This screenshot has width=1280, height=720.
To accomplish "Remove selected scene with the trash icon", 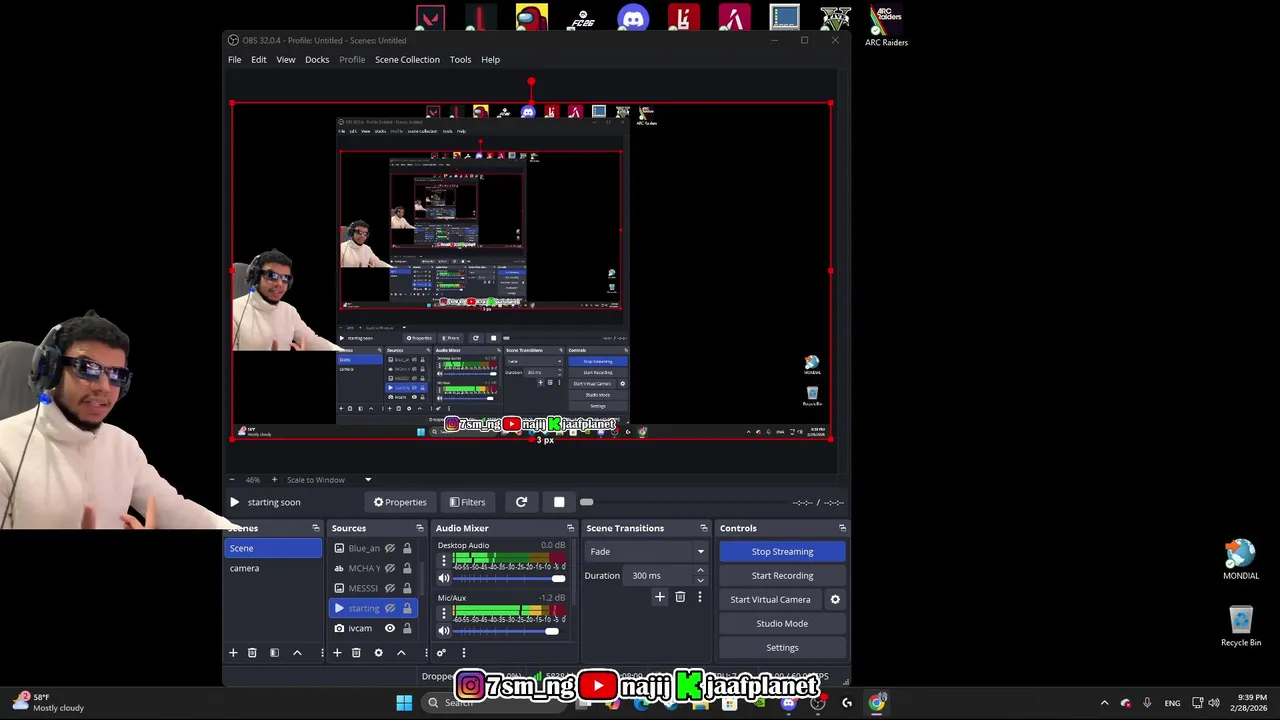I will tap(252, 653).
